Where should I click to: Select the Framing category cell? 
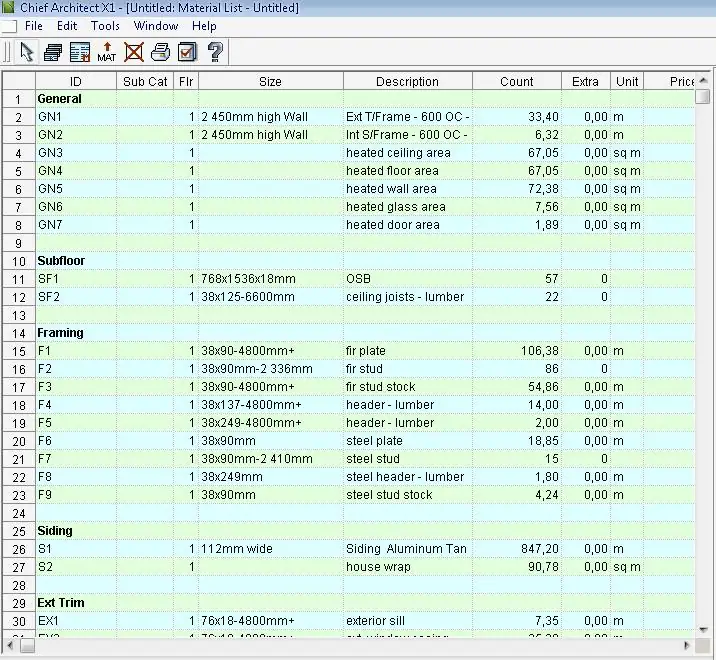(x=76, y=333)
